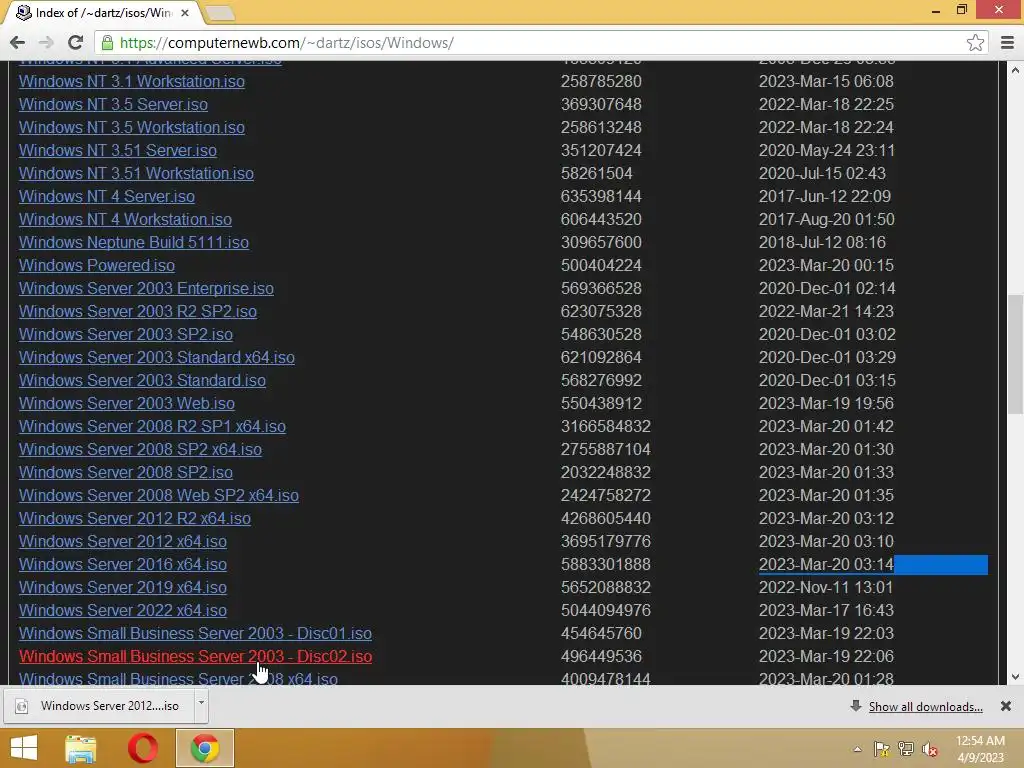This screenshot has height=768, width=1024.
Task: Open the Chrome hamburger menu
Action: click(x=1007, y=42)
